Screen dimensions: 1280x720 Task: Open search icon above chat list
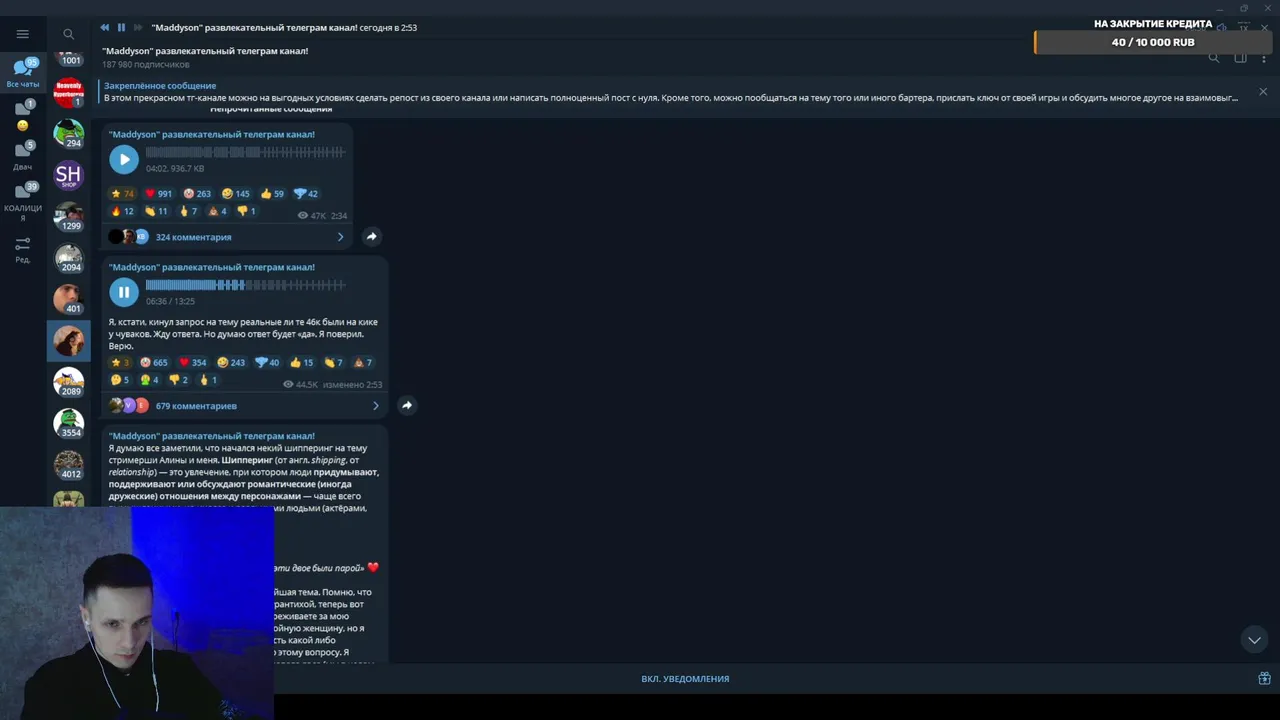tap(68, 34)
